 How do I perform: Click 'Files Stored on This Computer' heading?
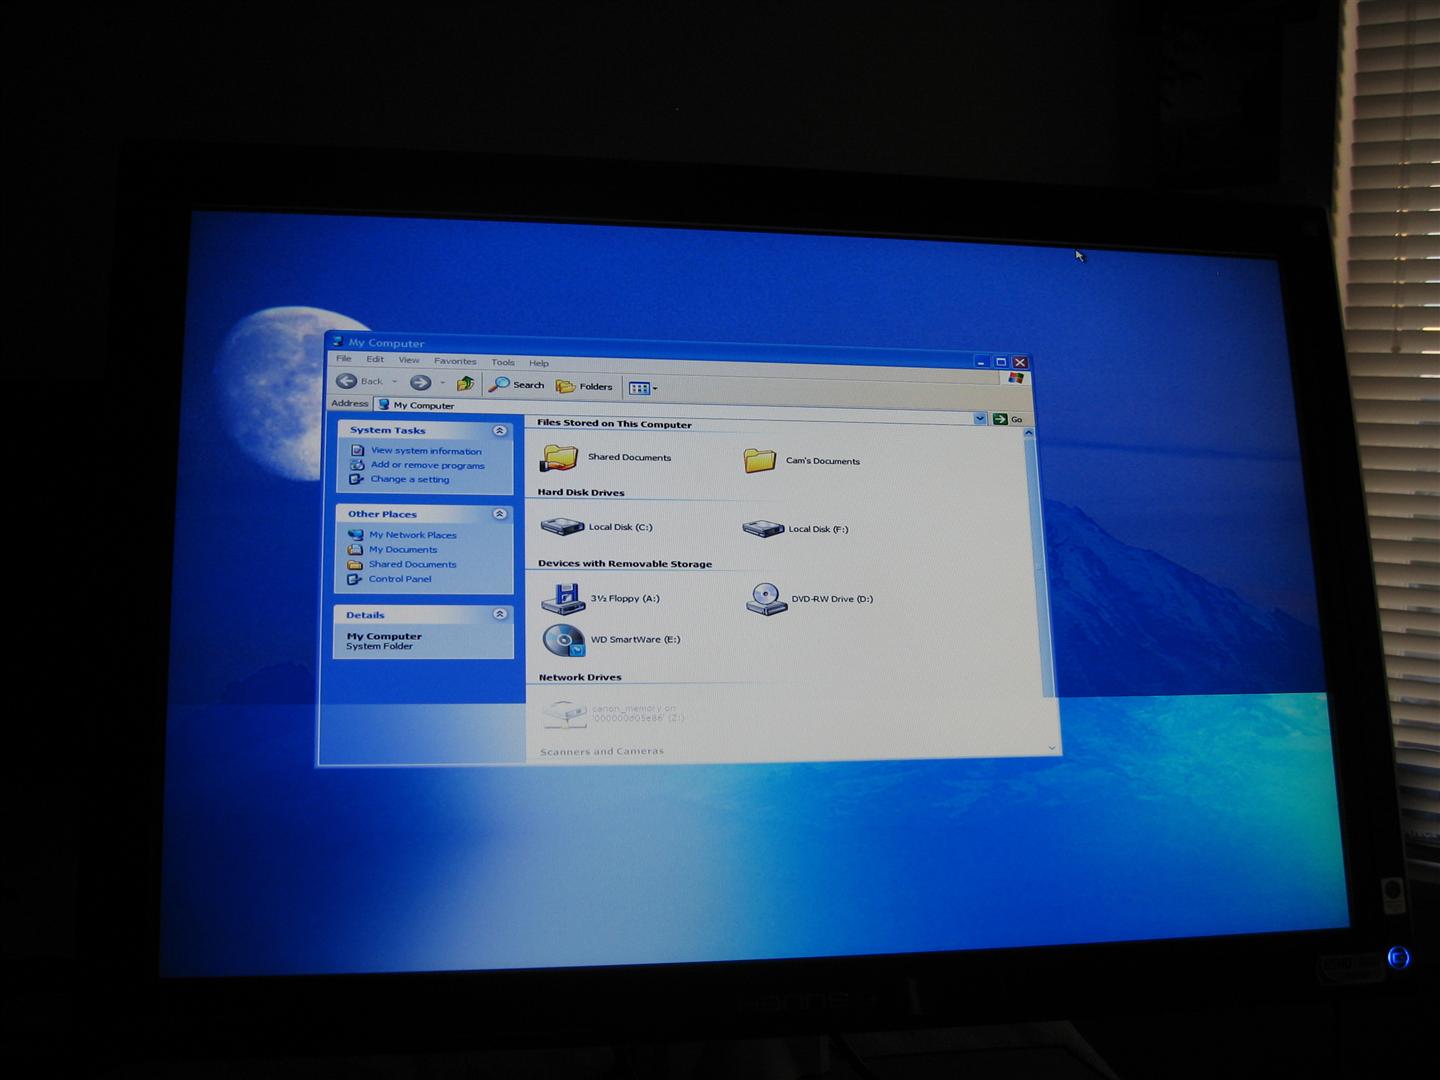pyautogui.click(x=614, y=424)
